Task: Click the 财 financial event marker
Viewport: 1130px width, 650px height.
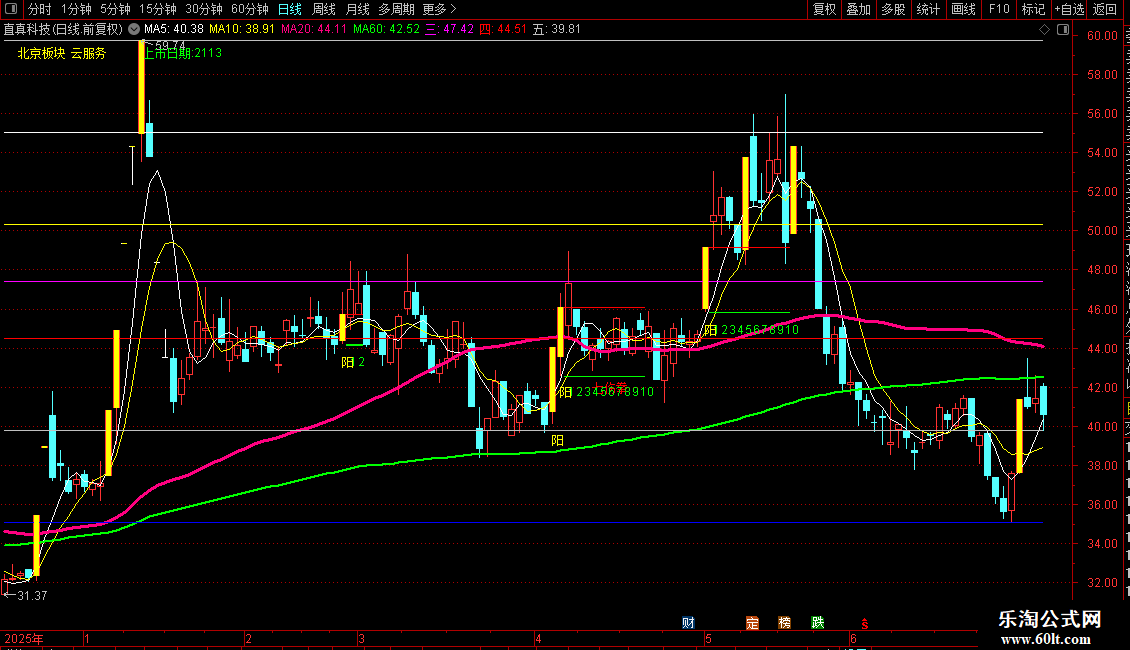Action: 688,623
